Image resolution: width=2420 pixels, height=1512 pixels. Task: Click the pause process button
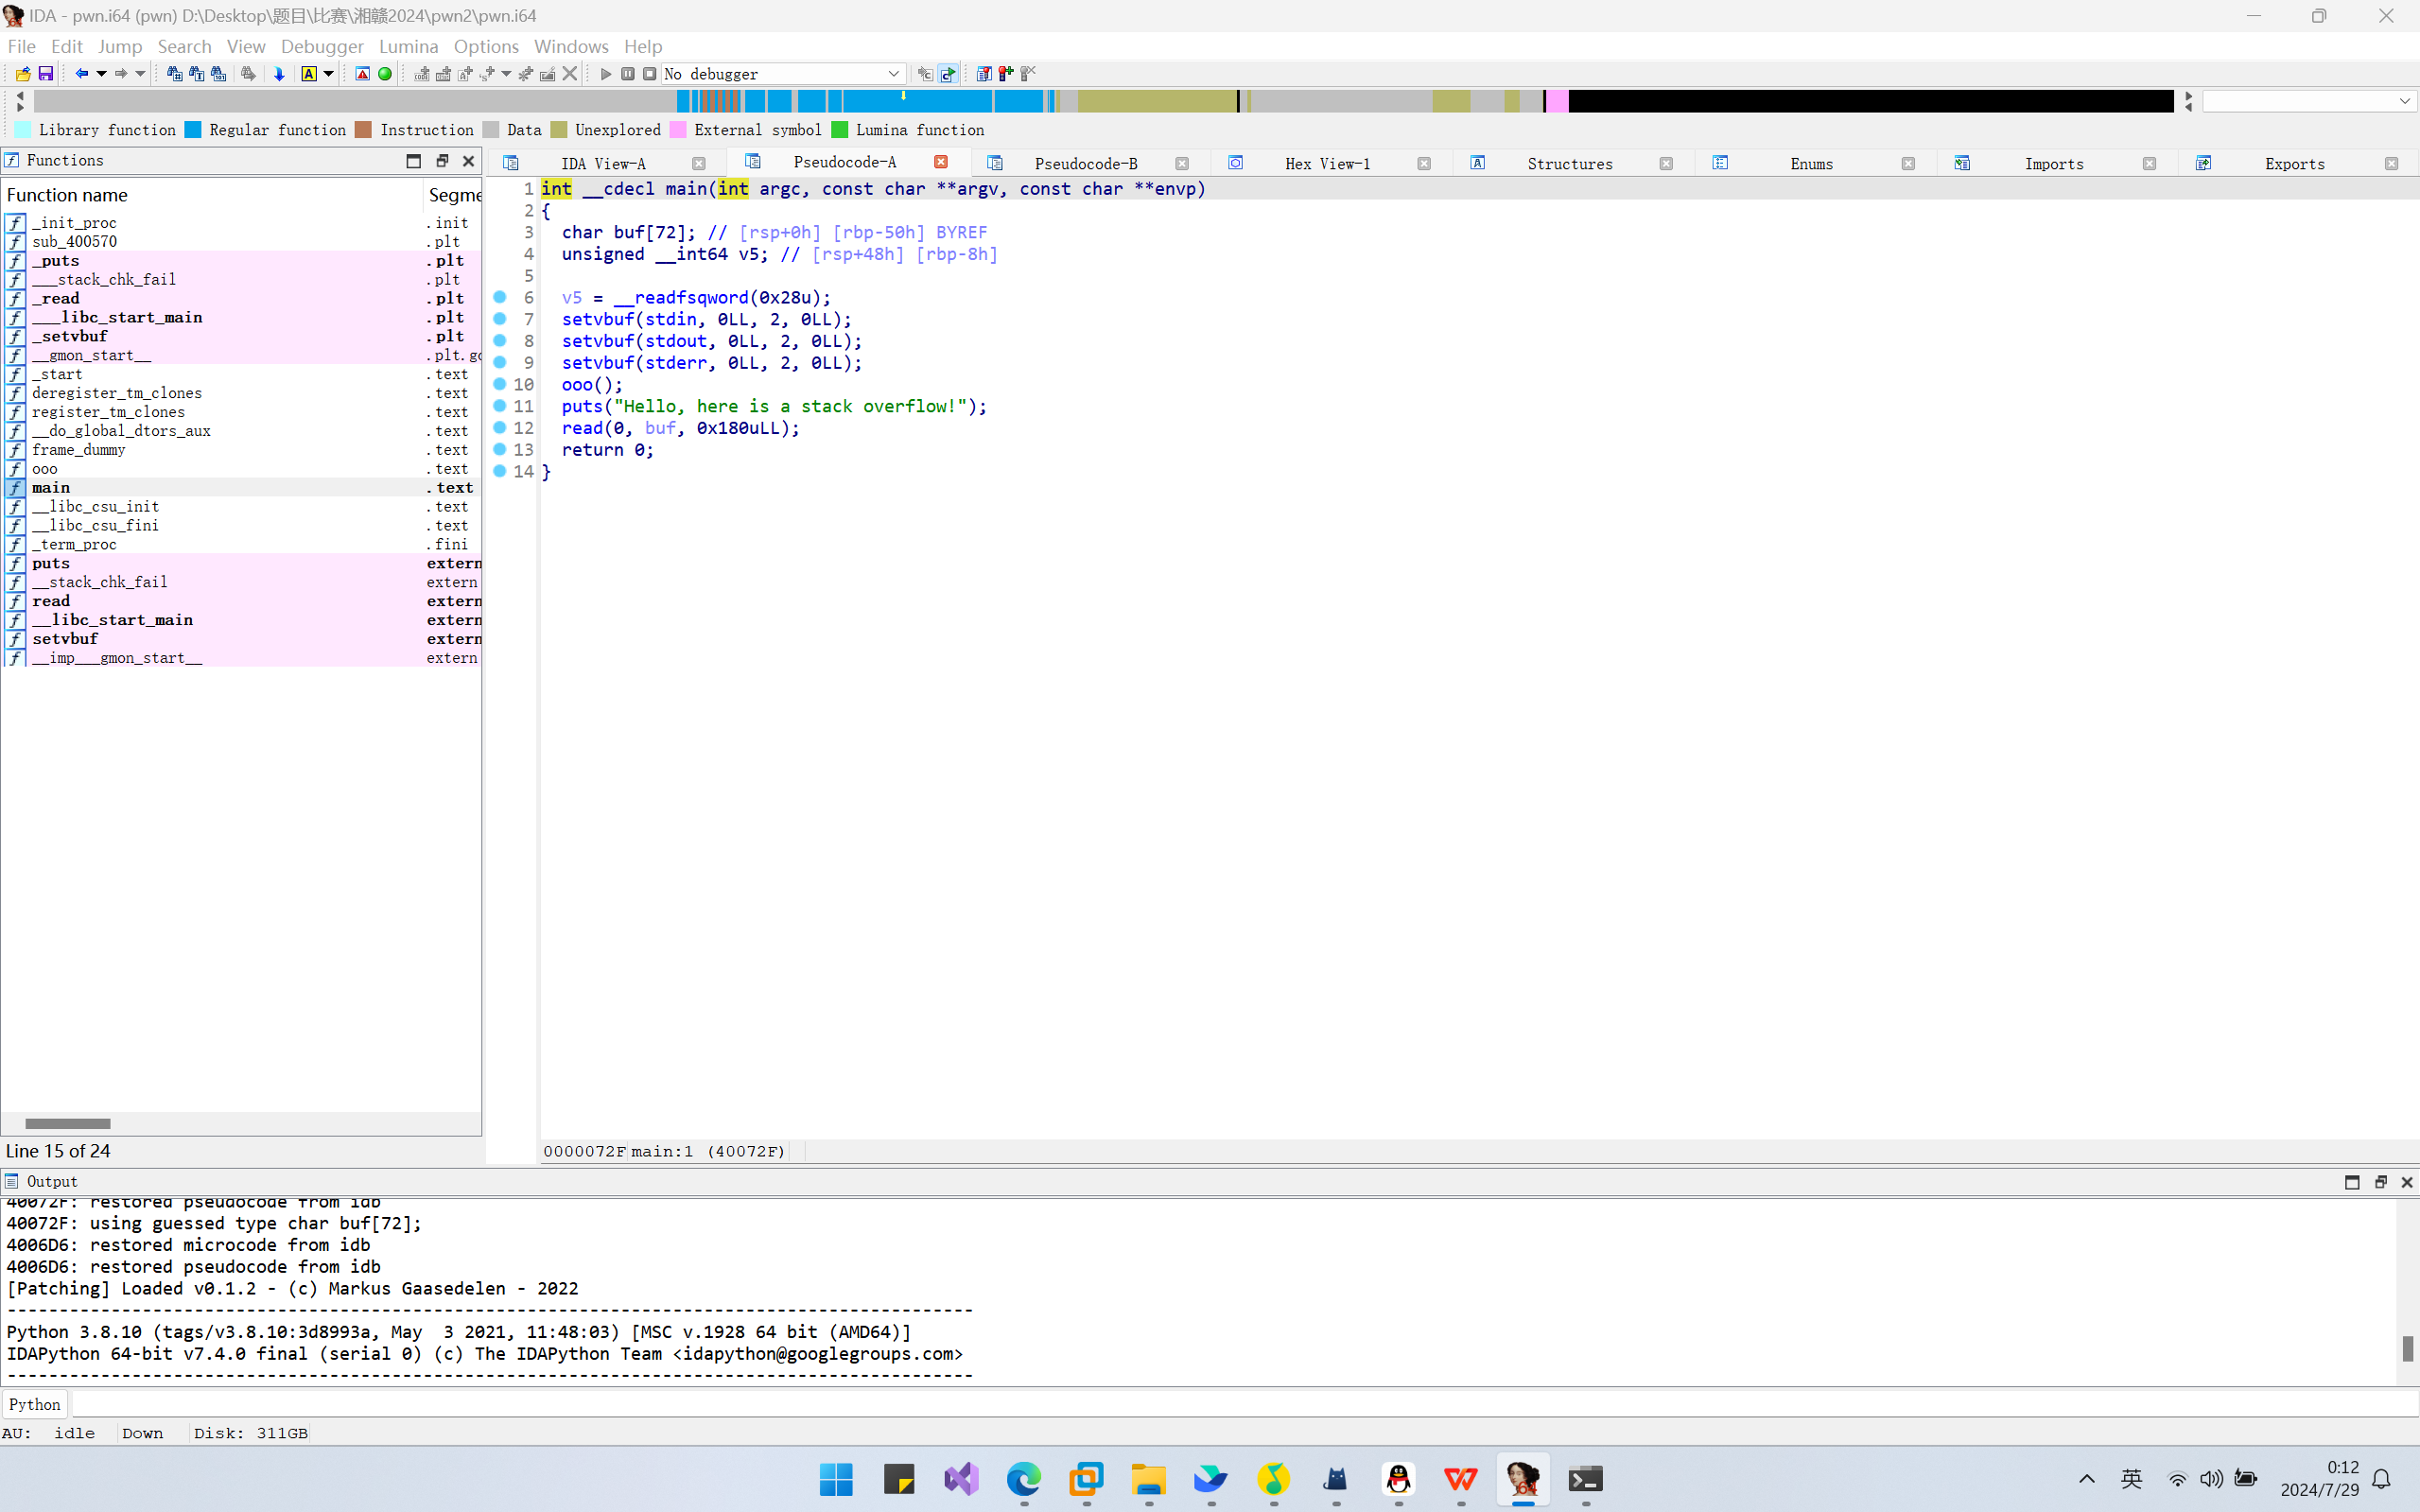pyautogui.click(x=628, y=74)
